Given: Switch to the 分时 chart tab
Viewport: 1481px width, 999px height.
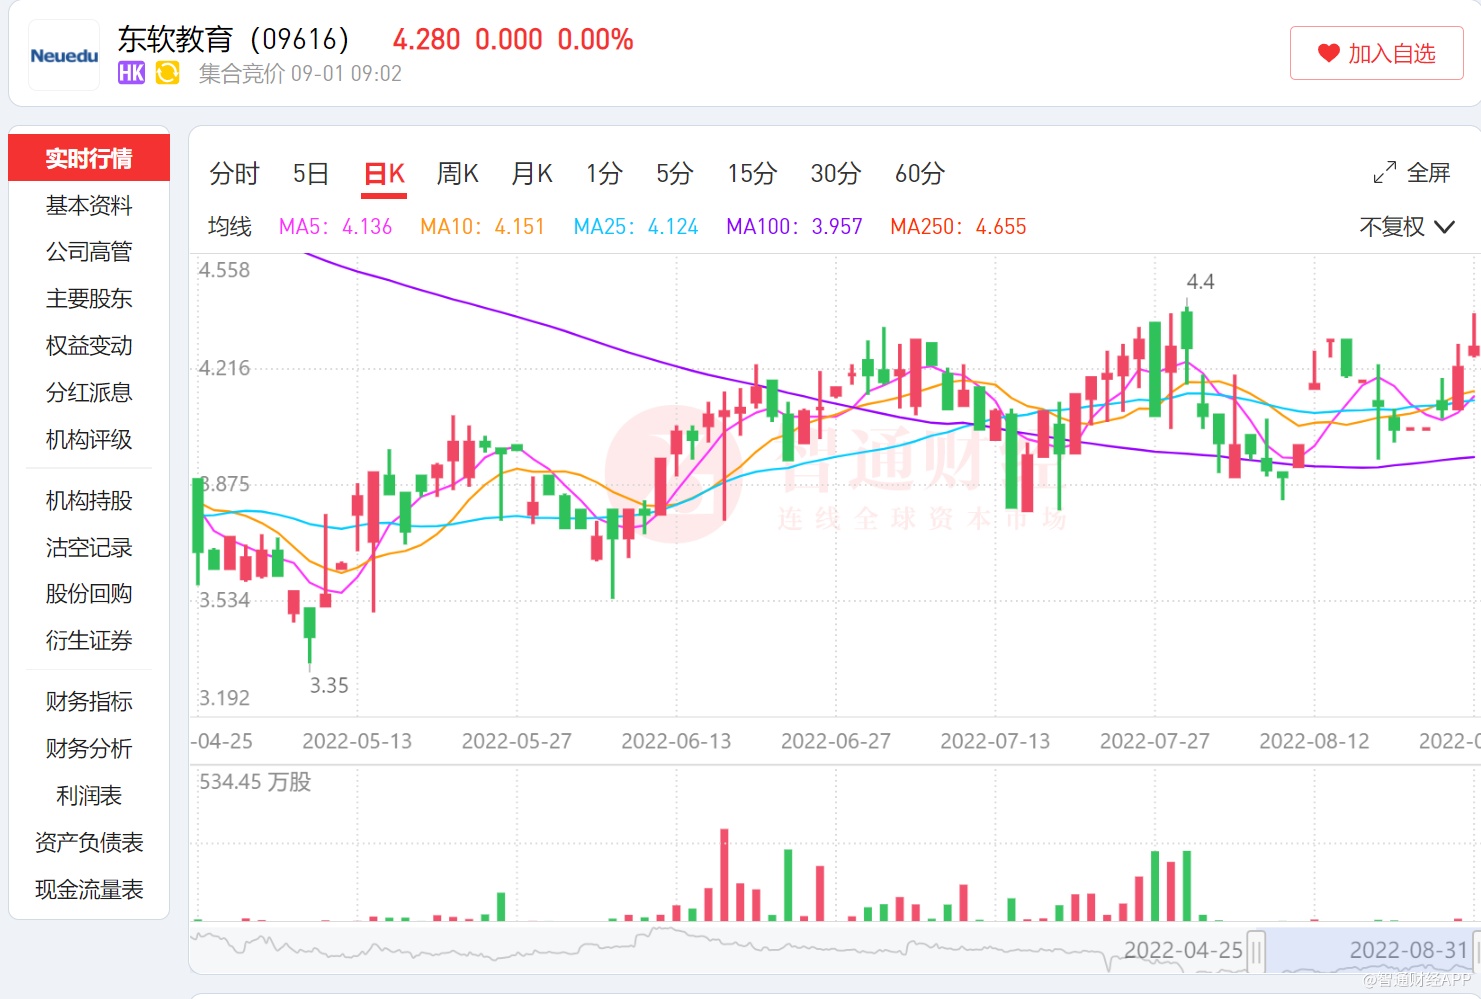Looking at the screenshot, I should [x=234, y=174].
